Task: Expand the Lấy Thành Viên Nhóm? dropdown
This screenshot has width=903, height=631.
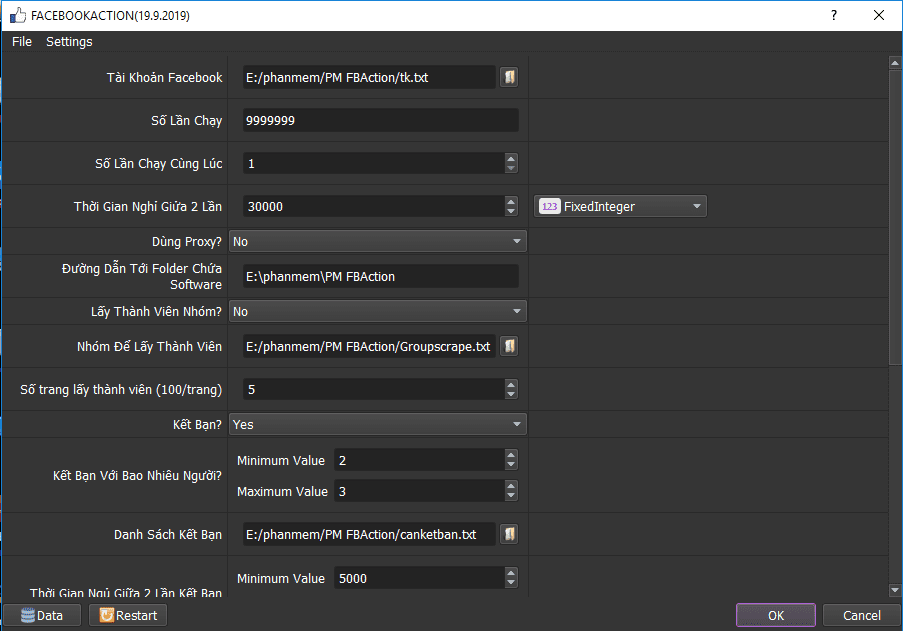Action: coord(378,311)
